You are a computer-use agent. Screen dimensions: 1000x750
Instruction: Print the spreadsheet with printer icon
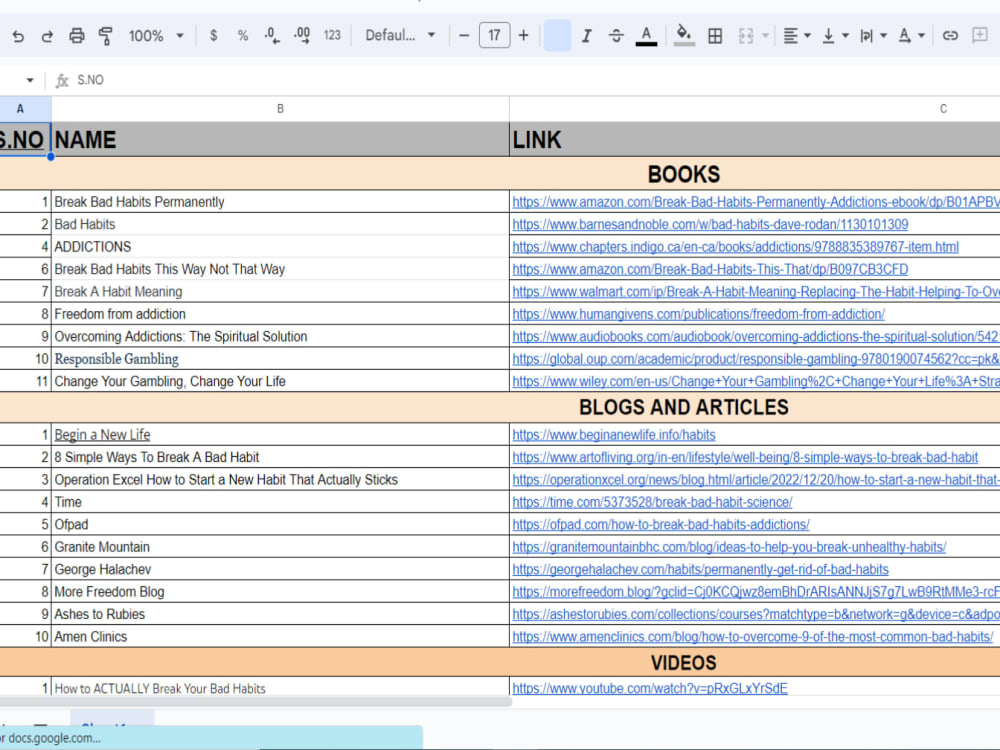tap(77, 36)
